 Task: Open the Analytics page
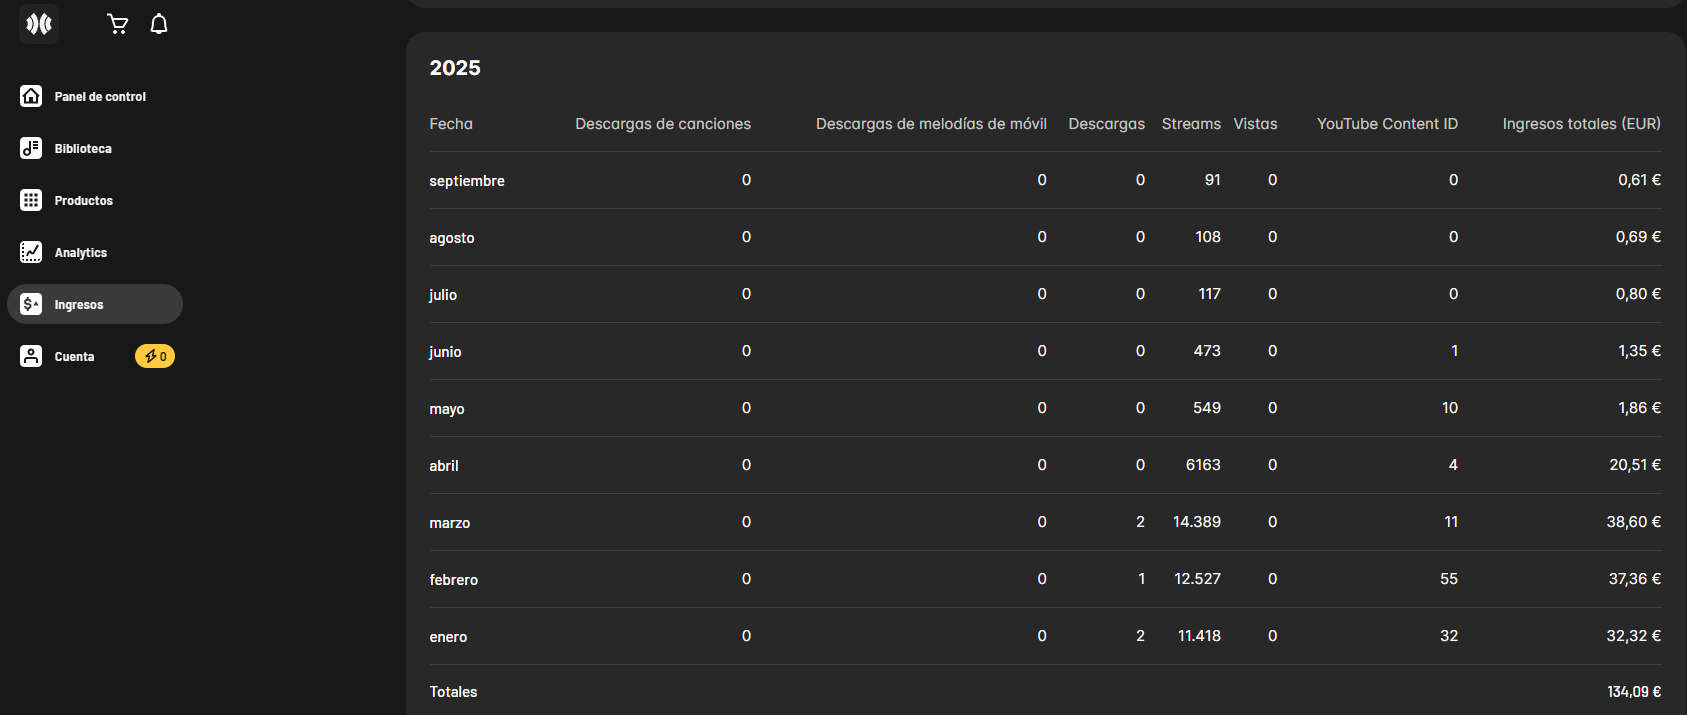click(x=81, y=253)
